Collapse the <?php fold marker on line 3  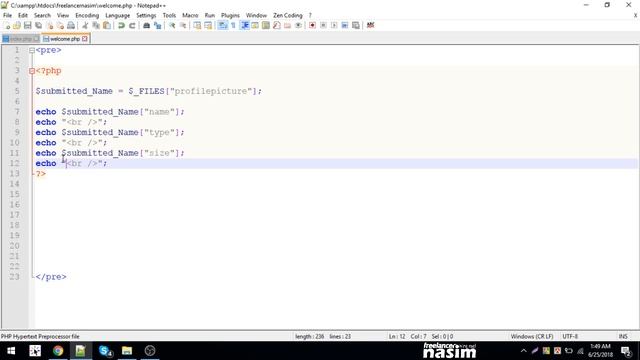(32, 71)
